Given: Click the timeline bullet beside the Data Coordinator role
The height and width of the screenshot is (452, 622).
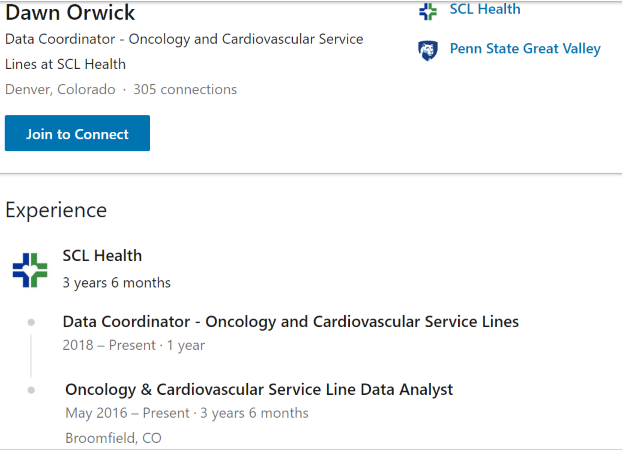Looking at the screenshot, I should pyautogui.click(x=31, y=322).
